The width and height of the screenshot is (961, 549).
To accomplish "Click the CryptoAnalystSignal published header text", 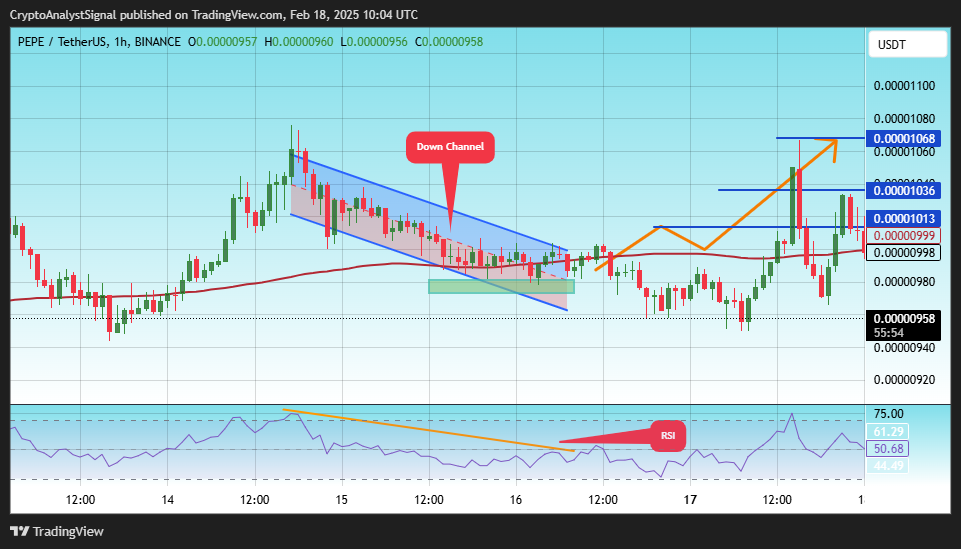I will (214, 15).
